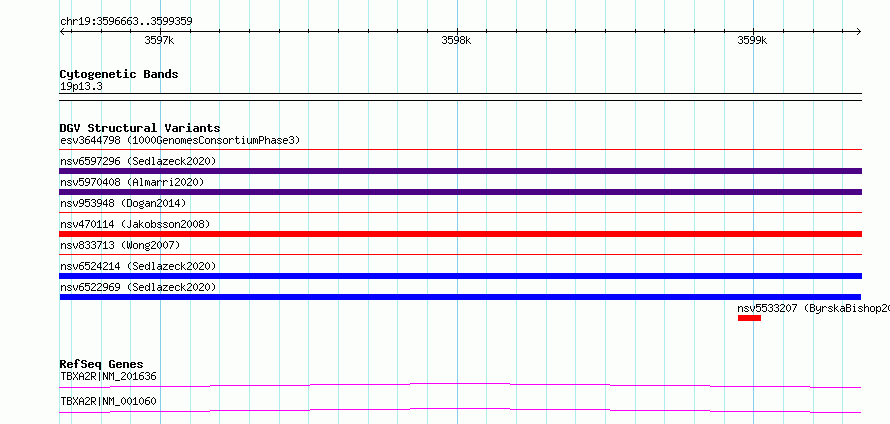Screen dimensions: 890x424
Task: Open the TBXA2R|NM_201636 gene label
Action: 108,376
